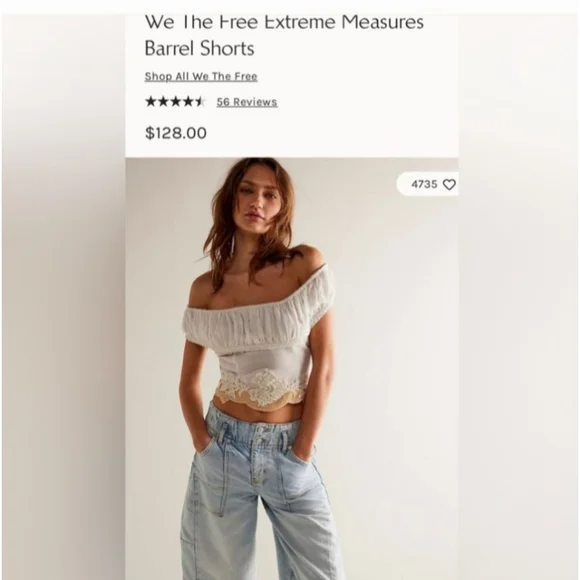Click the first star in the rating
Viewport: 580px width, 580px height.
pos(151,101)
